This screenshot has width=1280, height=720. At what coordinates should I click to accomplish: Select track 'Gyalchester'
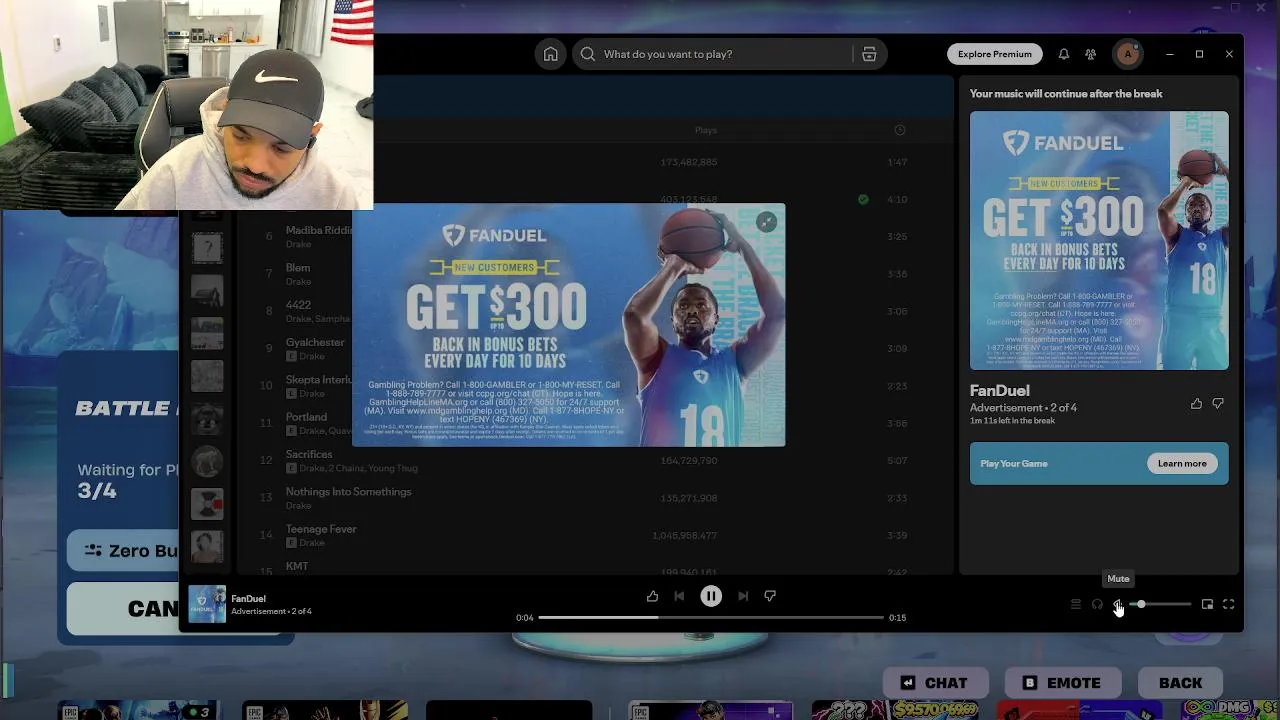315,342
